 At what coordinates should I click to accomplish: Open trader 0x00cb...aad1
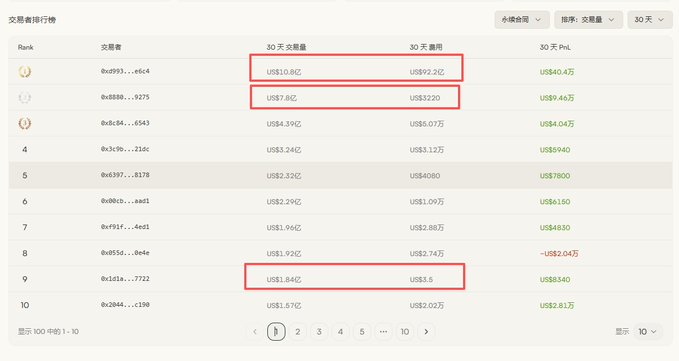125,201
